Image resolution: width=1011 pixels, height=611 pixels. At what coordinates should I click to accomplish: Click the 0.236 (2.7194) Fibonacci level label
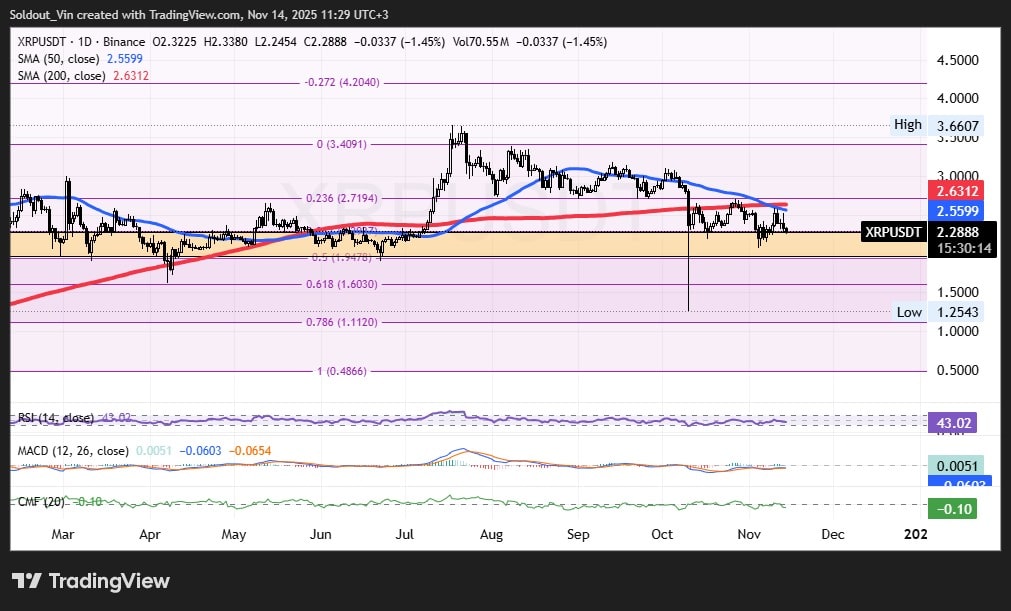tap(344, 198)
